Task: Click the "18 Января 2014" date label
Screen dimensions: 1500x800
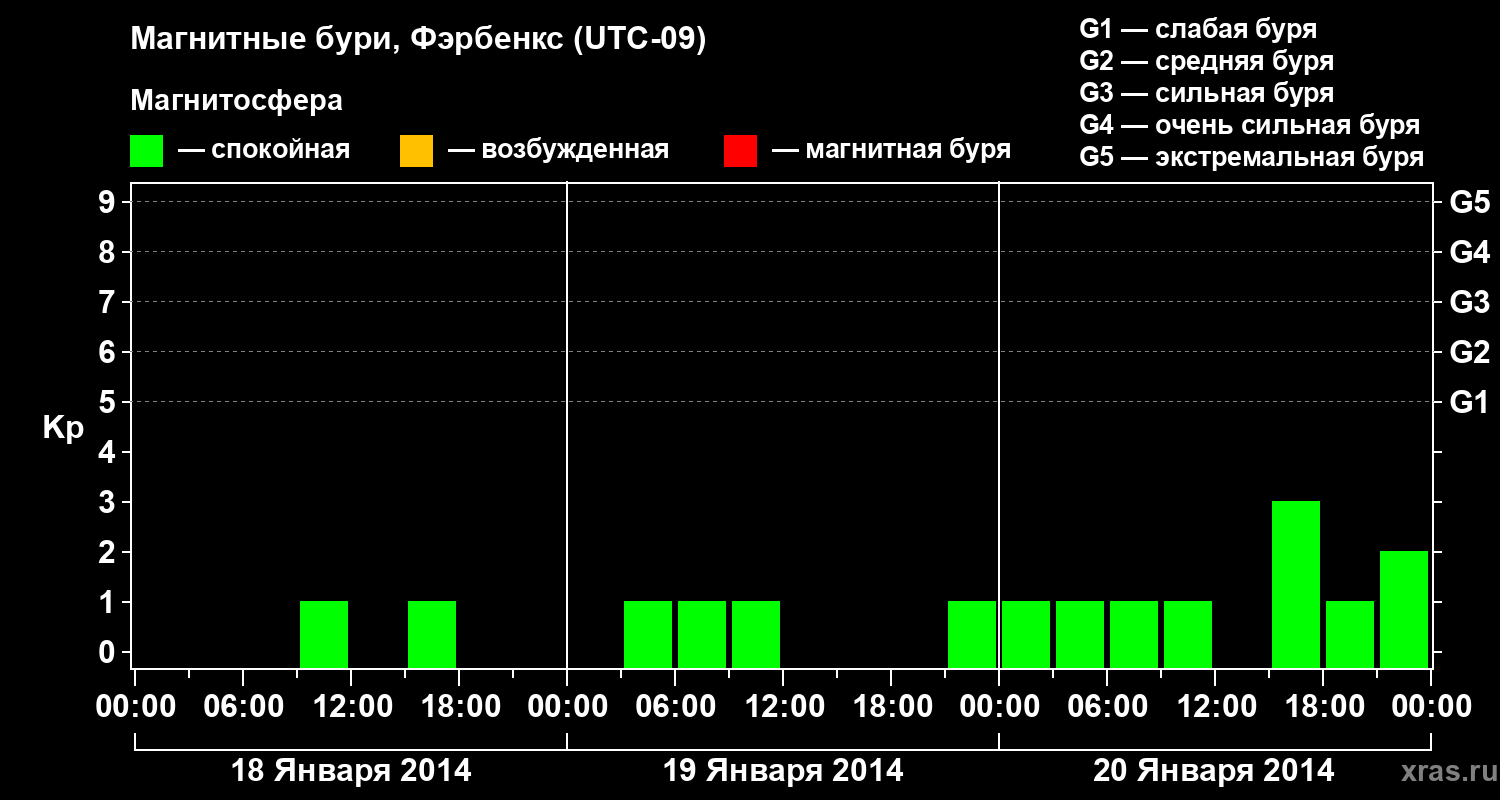Action: point(351,771)
